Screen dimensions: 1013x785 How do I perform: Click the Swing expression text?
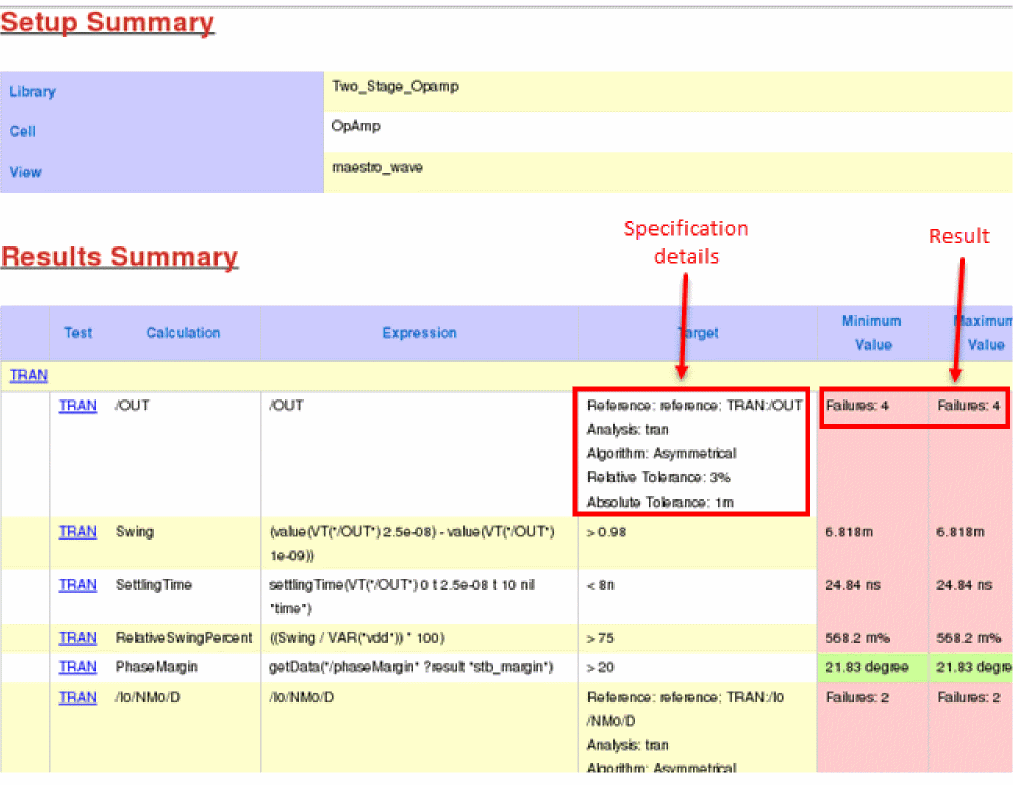412,540
